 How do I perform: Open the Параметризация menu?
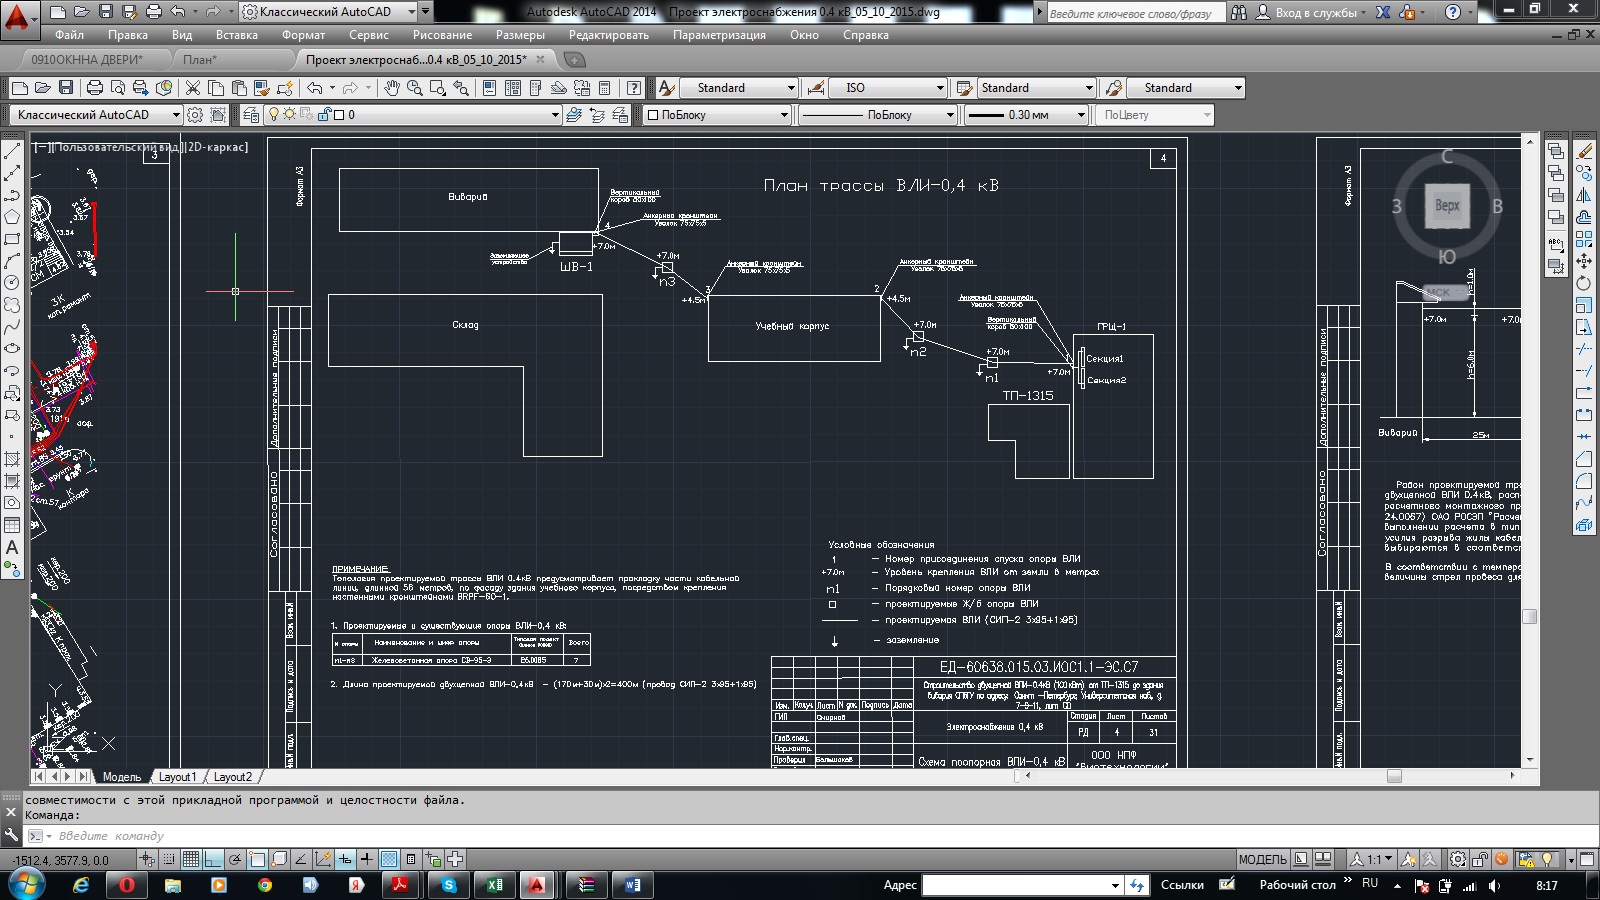pos(719,35)
